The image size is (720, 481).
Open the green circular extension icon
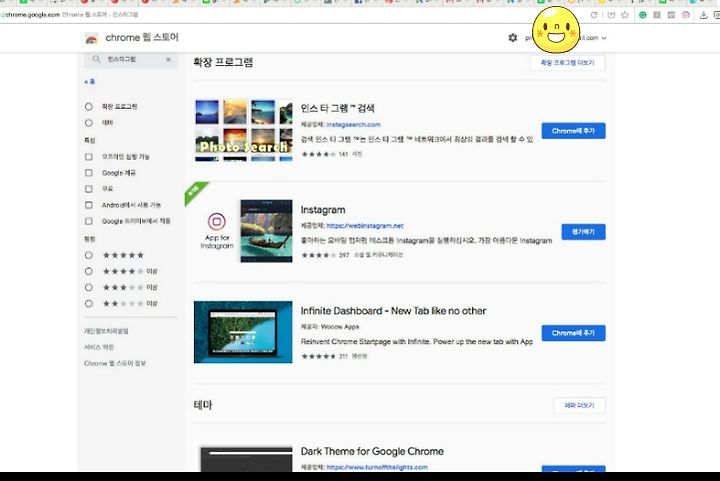(643, 15)
